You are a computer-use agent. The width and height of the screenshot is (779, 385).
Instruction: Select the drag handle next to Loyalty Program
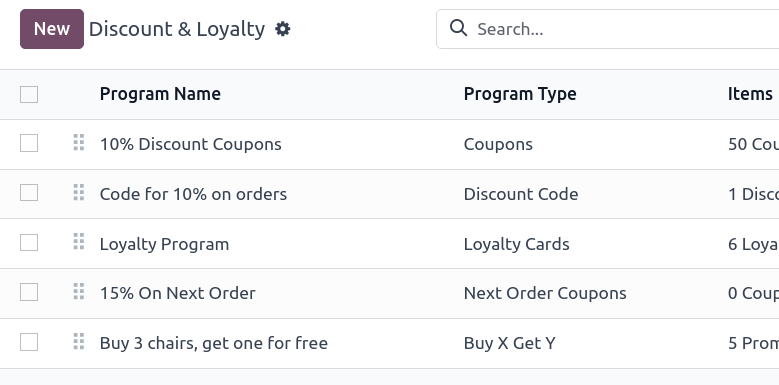tap(78, 241)
